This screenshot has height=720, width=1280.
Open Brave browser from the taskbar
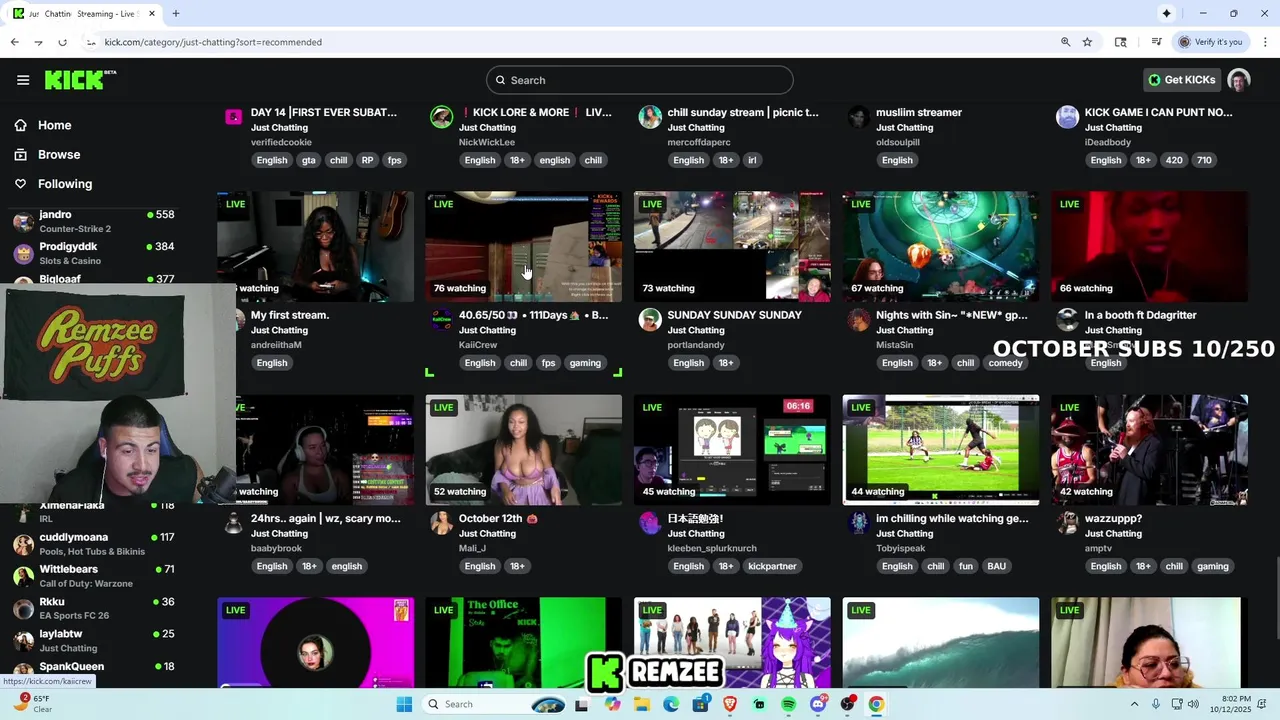(730, 704)
